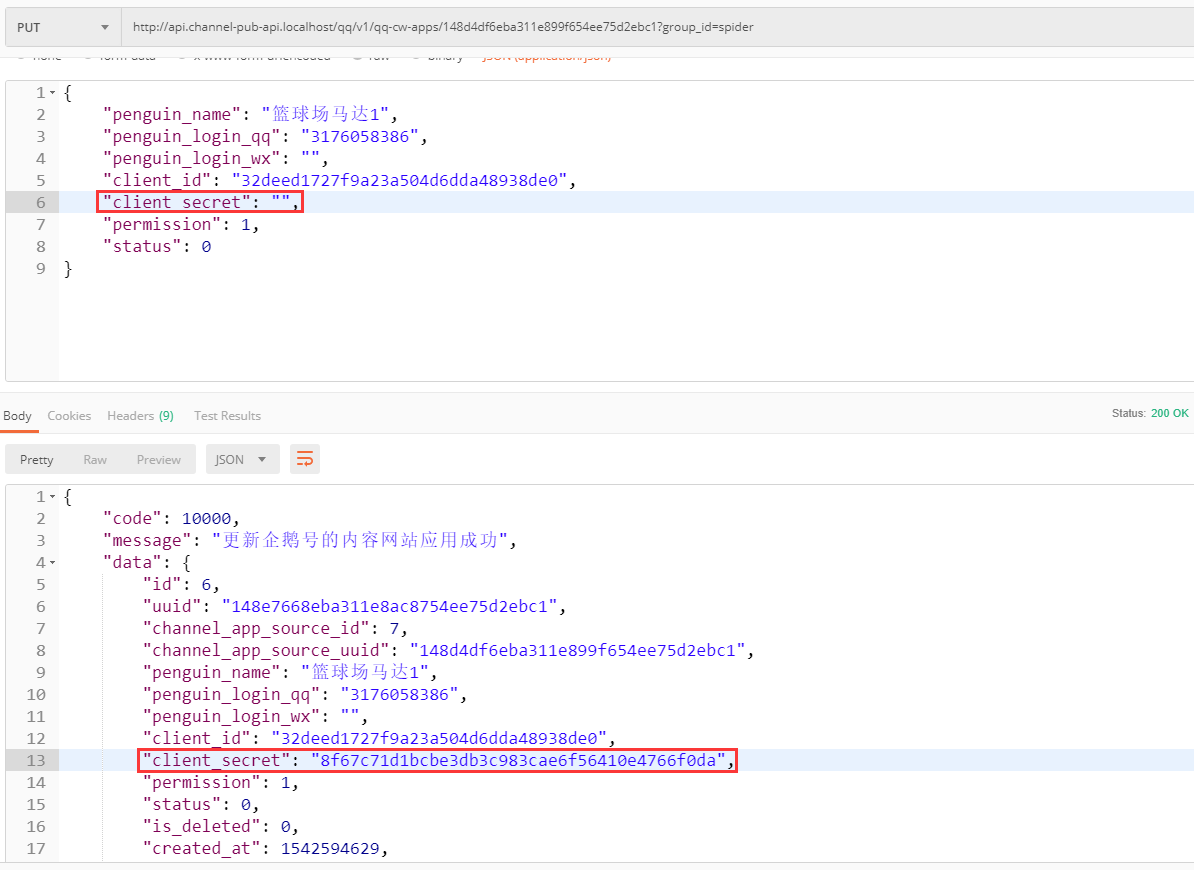This screenshot has height=870, width=1194.
Task: Open the PUT method dropdown
Action: (62, 27)
